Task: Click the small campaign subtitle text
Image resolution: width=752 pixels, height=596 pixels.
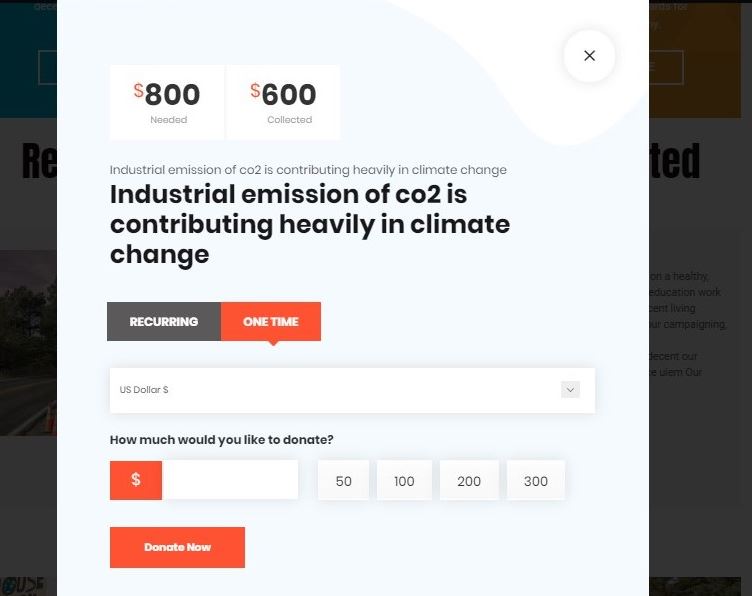Action: 308,170
